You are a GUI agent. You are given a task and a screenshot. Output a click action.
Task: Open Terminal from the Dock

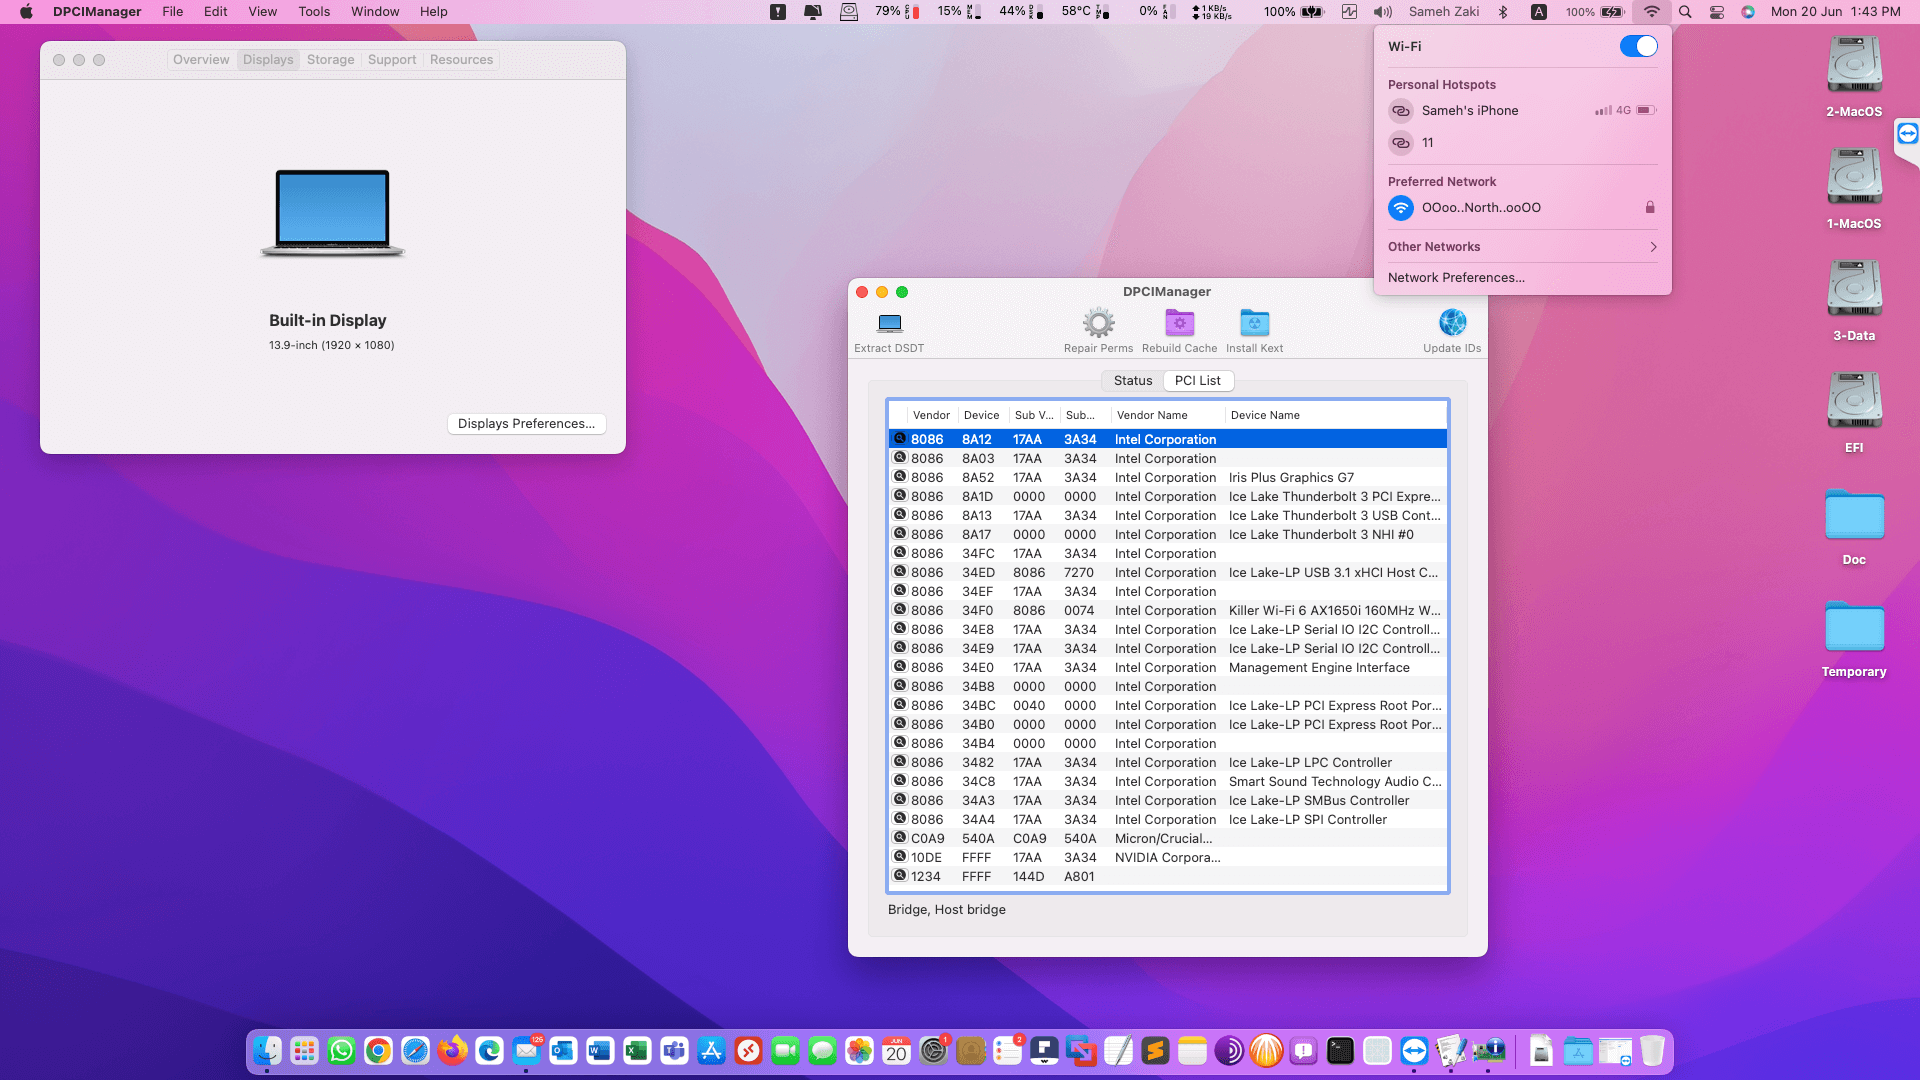coord(1340,1051)
